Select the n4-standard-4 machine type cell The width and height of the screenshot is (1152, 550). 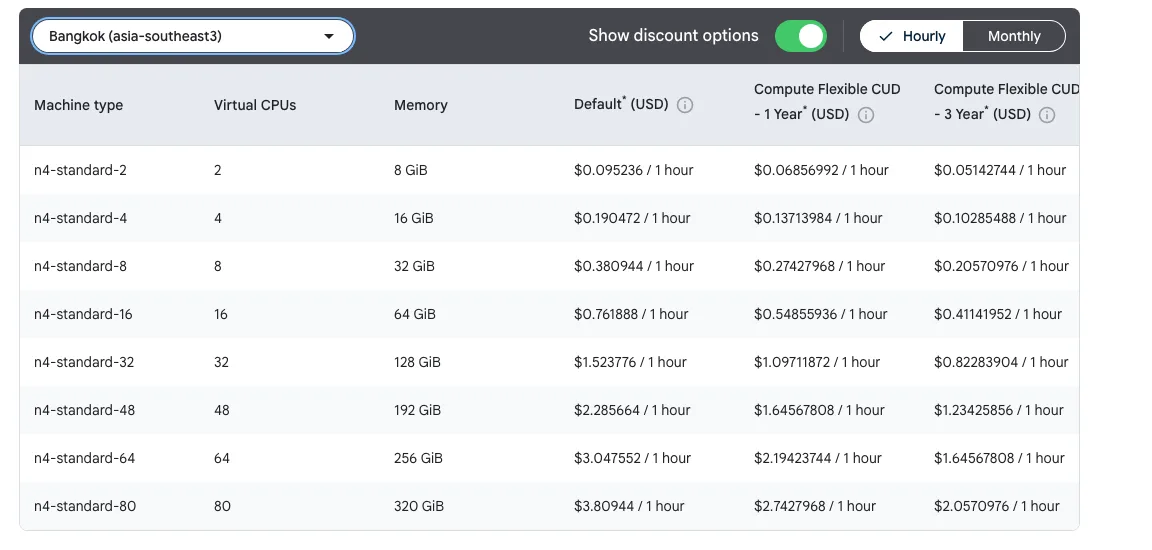(x=80, y=218)
